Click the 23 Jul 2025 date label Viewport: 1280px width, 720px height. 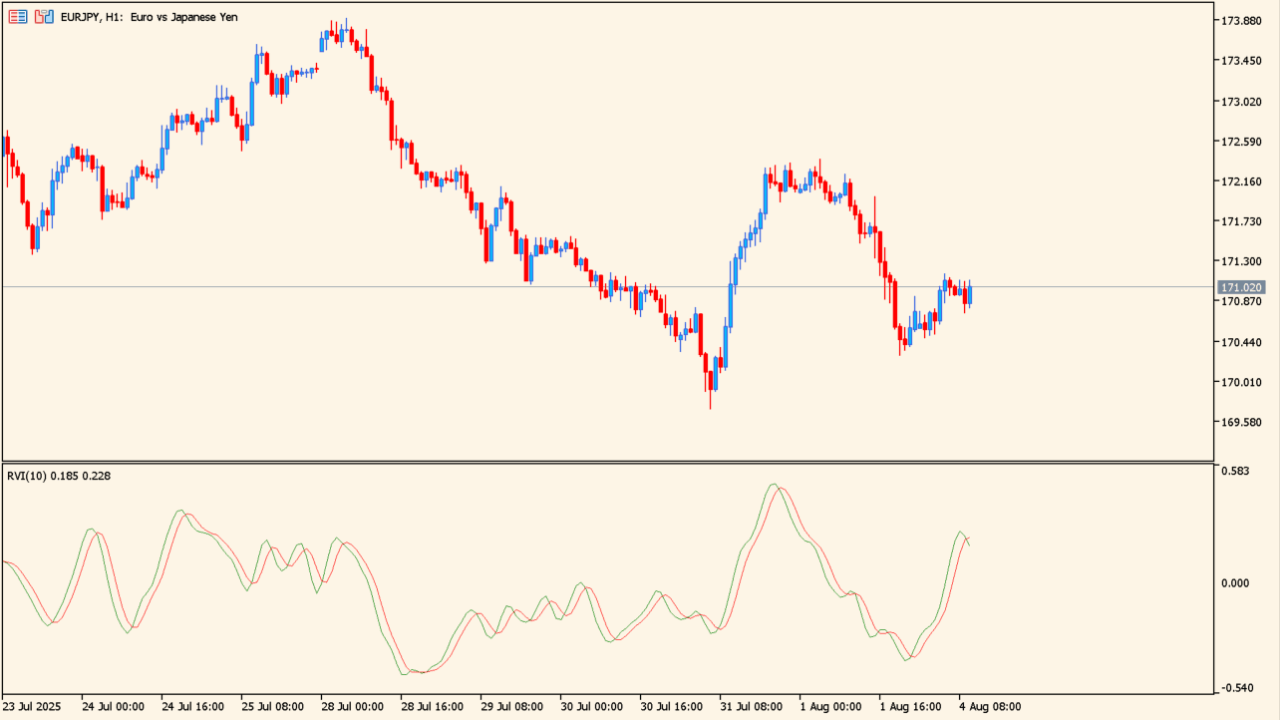(x=33, y=707)
